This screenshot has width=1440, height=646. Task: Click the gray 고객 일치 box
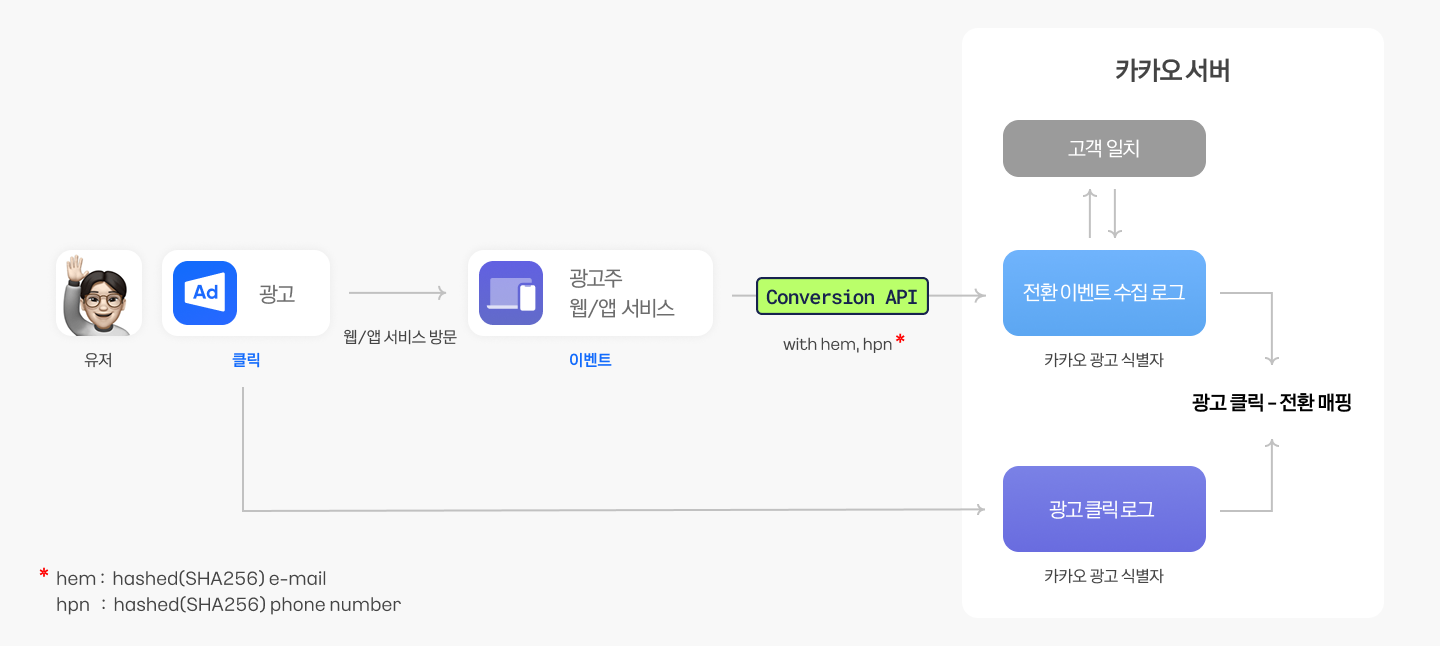click(x=1104, y=149)
